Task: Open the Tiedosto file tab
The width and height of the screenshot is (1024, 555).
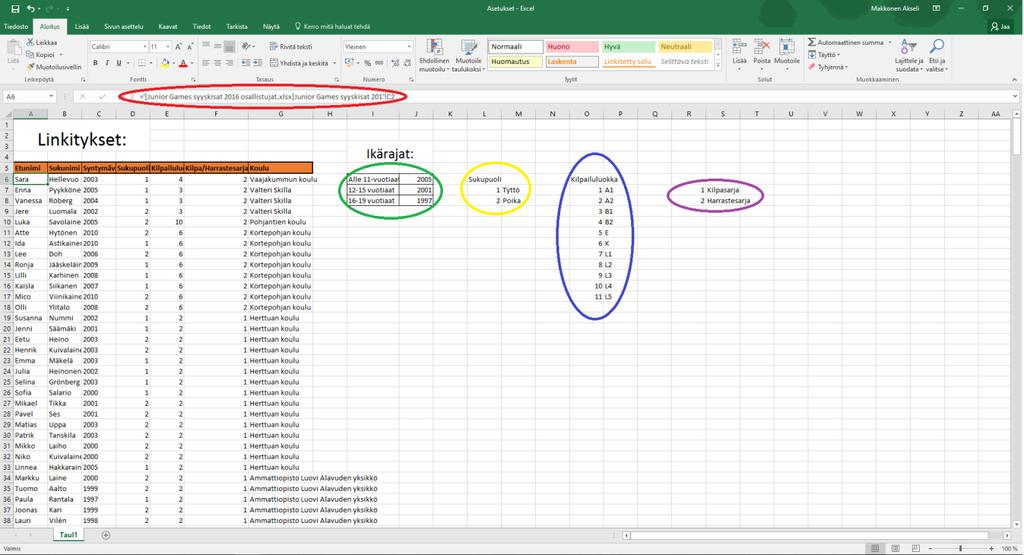Action: pos(16,27)
